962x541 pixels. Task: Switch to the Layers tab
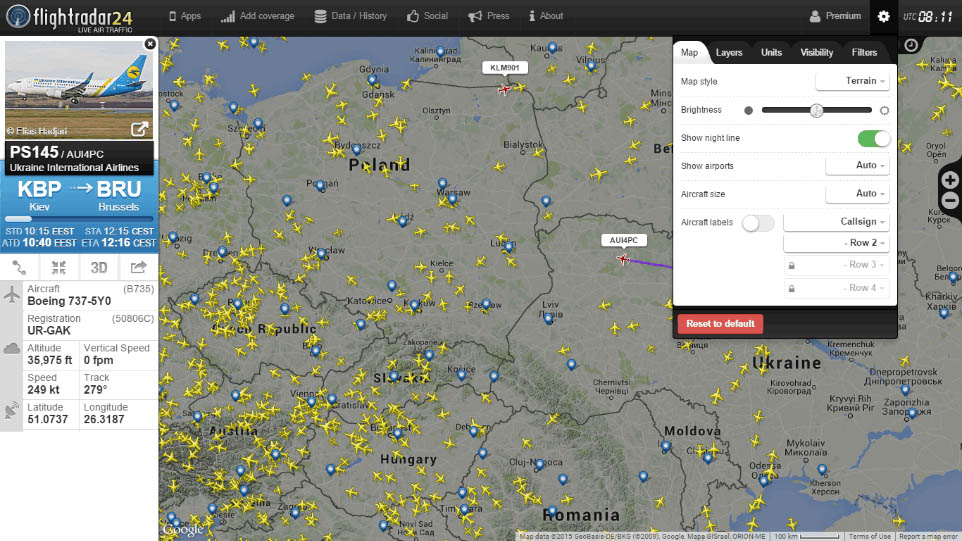tap(729, 53)
